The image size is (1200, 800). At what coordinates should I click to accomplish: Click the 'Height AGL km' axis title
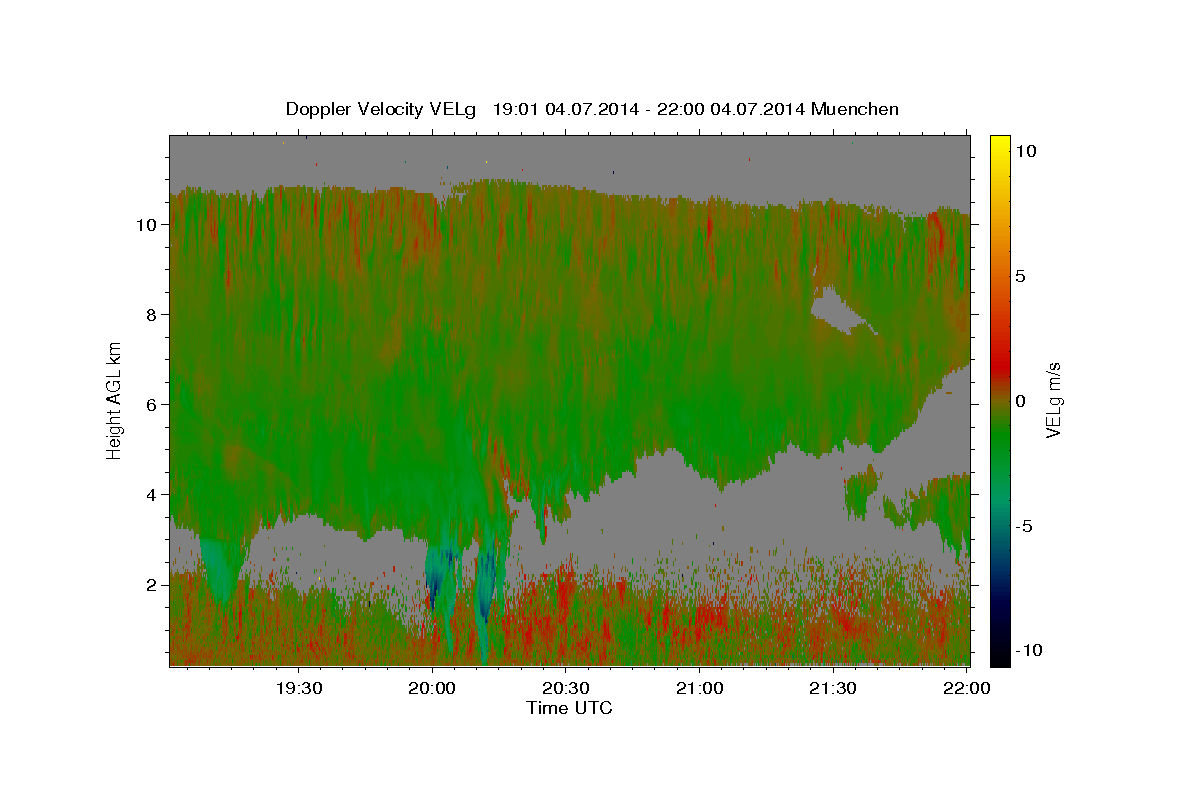point(115,399)
